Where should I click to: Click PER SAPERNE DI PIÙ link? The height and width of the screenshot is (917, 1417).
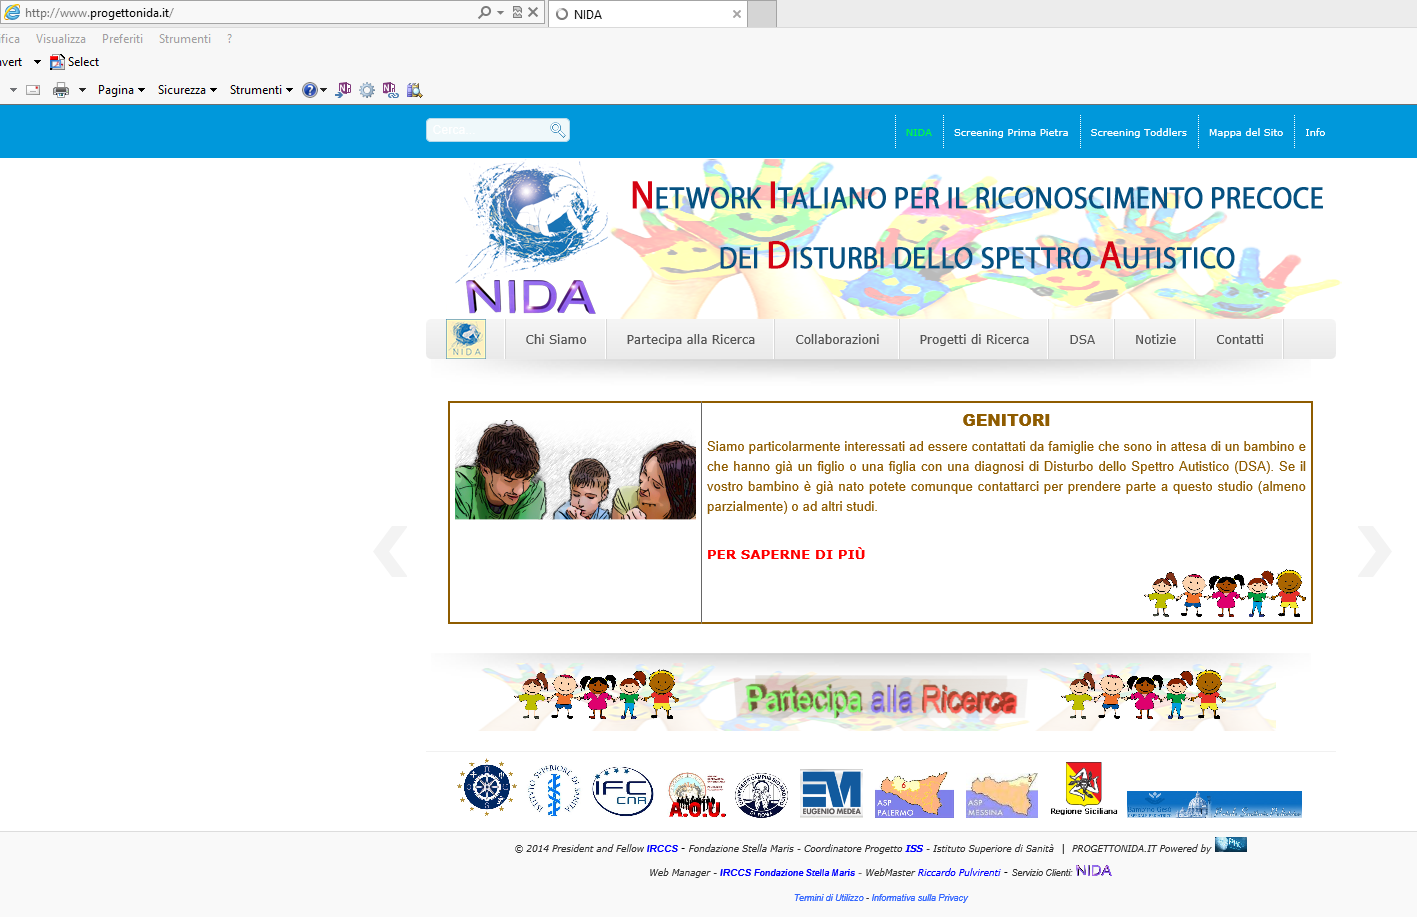(786, 554)
